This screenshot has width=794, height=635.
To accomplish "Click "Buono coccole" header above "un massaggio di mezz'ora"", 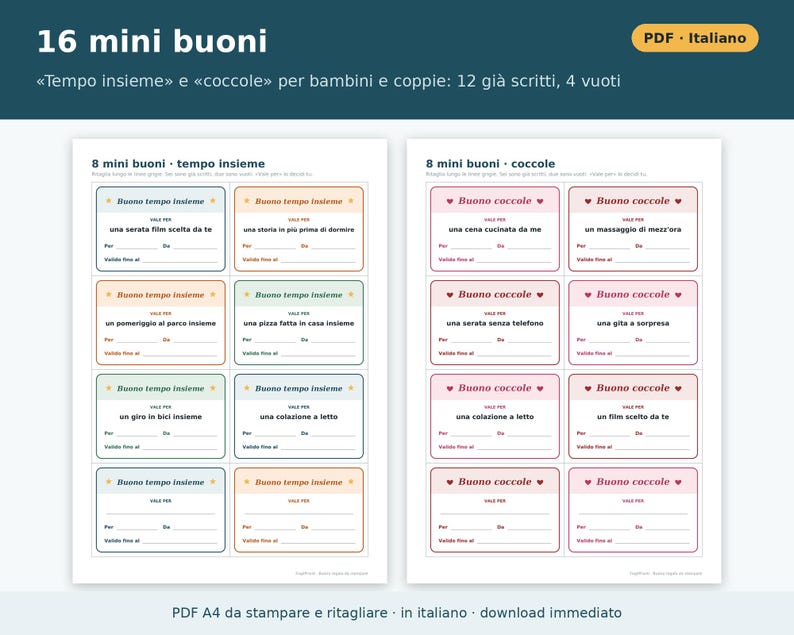I will [633, 201].
